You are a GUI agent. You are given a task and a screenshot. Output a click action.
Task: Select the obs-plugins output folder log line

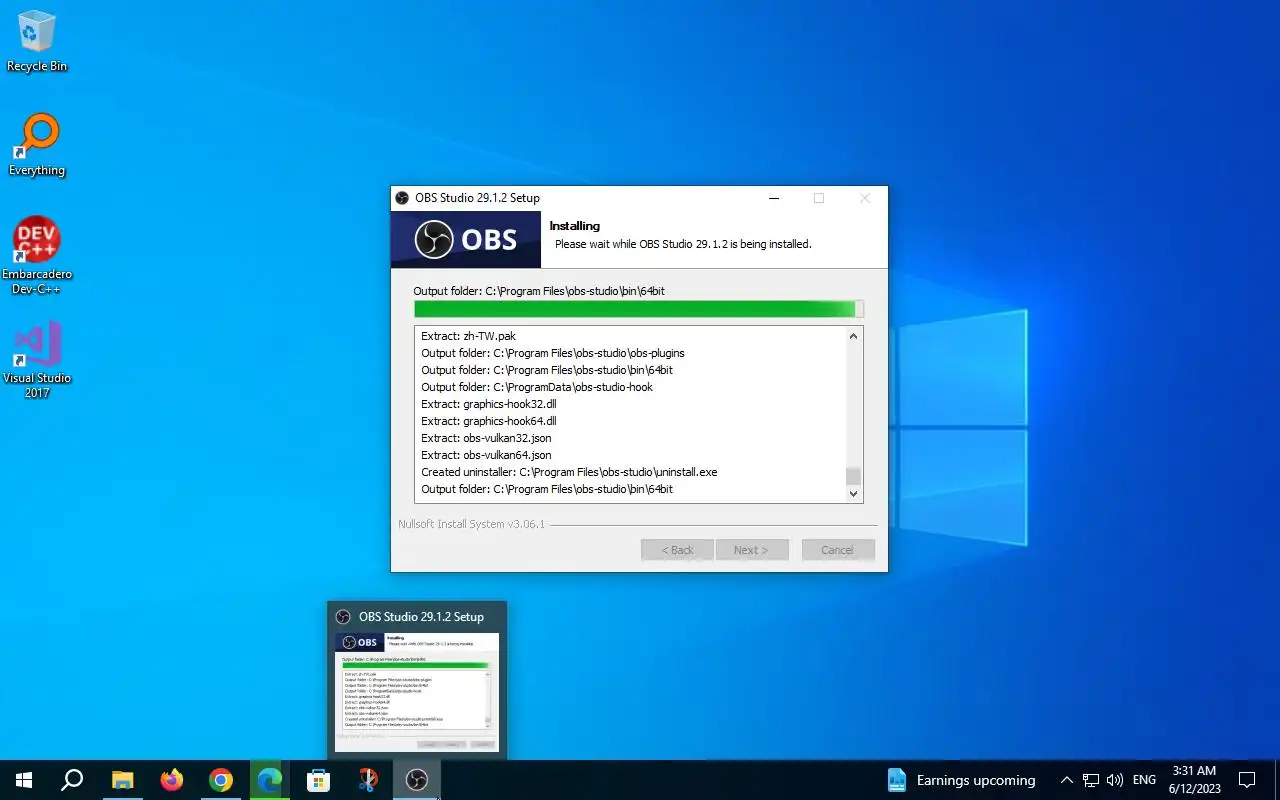[x=553, y=353]
